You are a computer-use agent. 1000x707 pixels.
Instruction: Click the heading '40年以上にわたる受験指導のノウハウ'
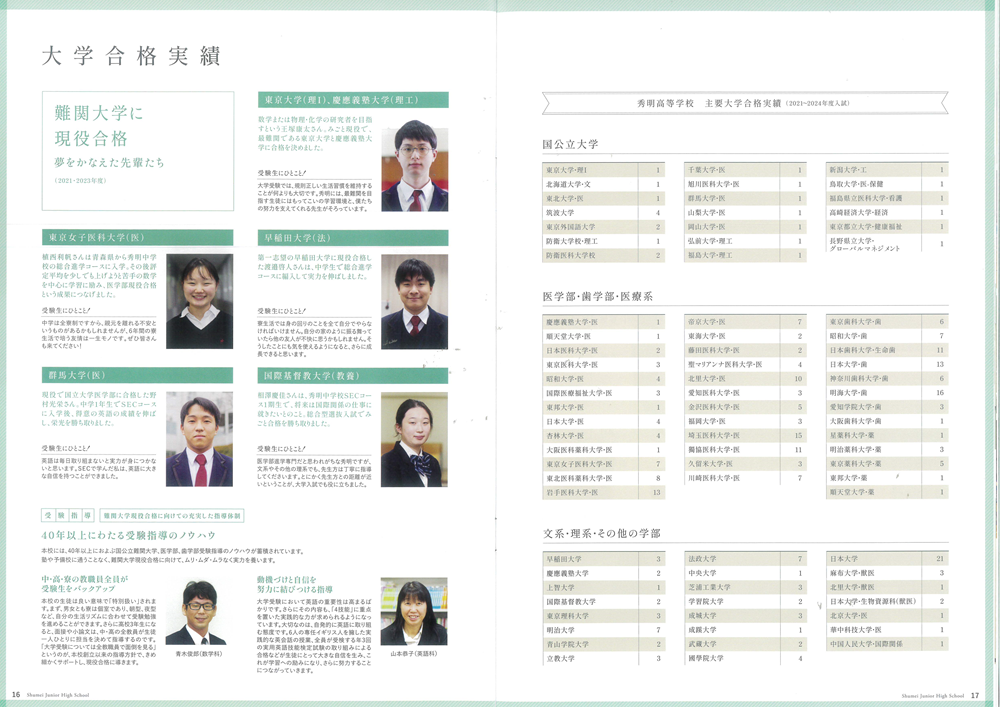(129, 535)
